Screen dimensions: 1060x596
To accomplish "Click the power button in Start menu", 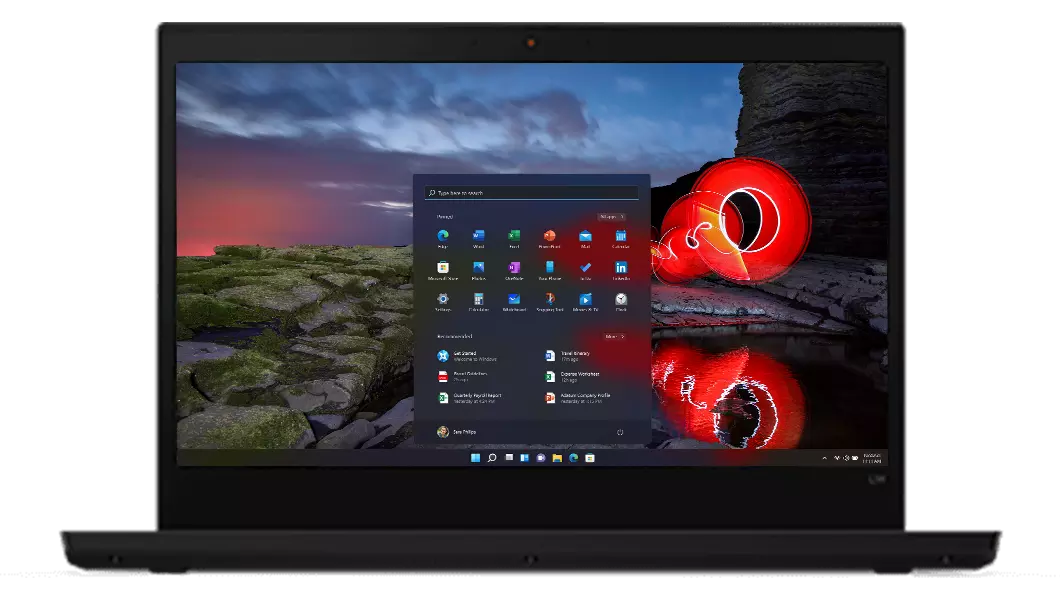I will [x=620, y=431].
